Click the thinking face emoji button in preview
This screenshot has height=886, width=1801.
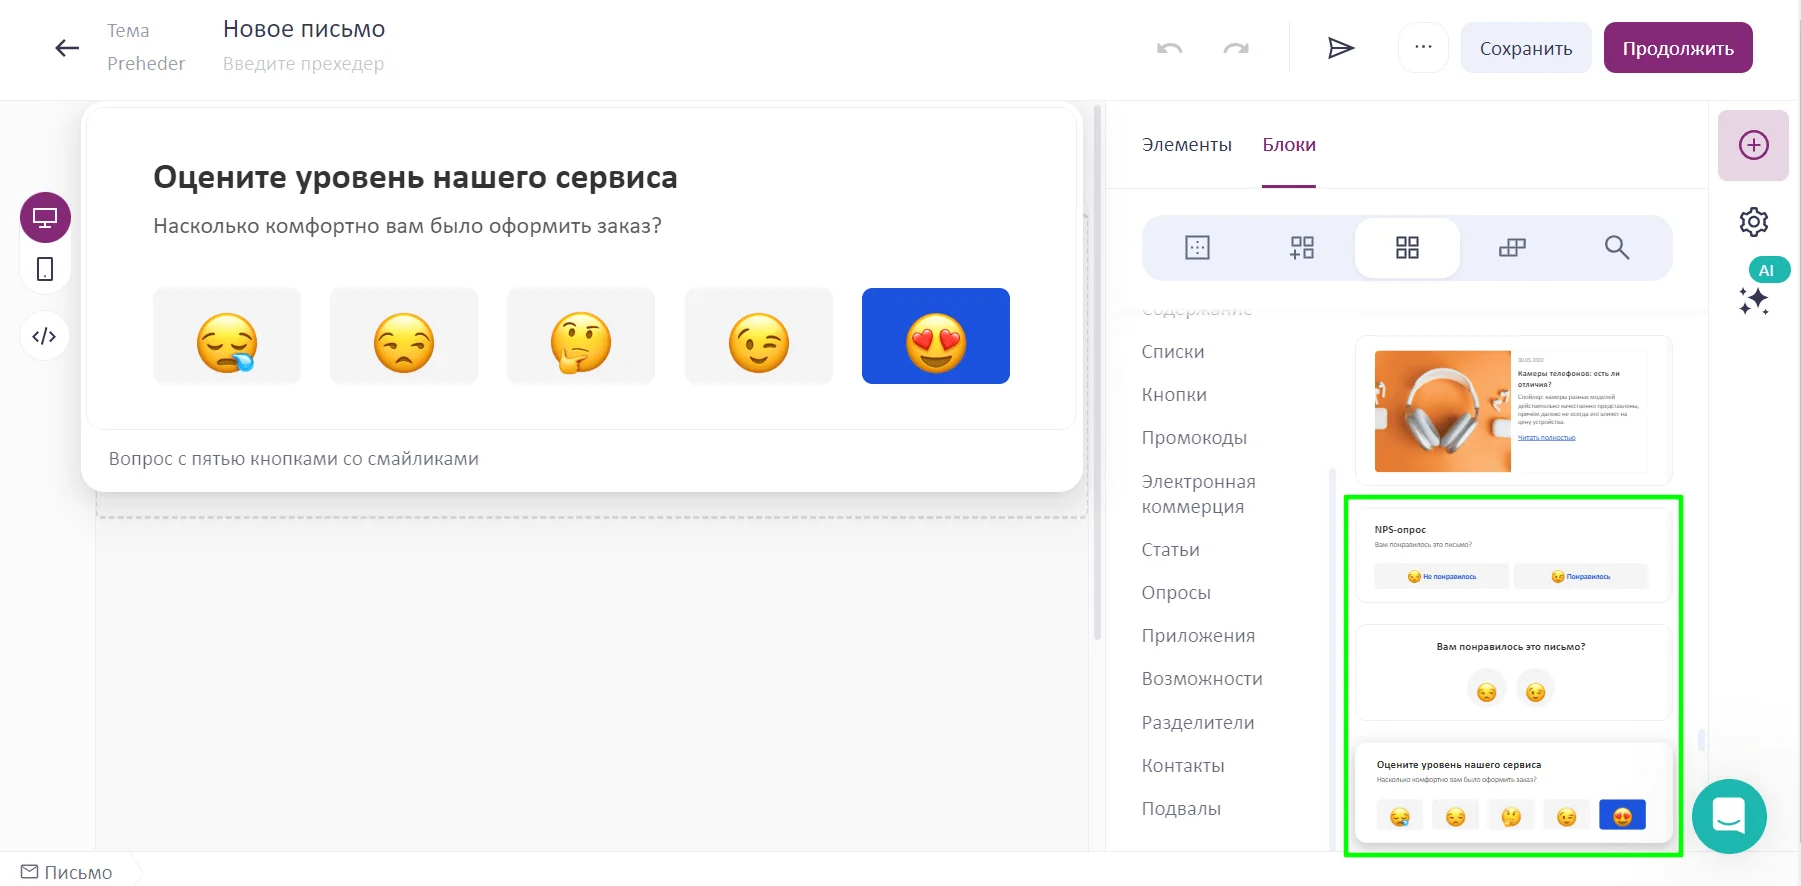pos(581,336)
